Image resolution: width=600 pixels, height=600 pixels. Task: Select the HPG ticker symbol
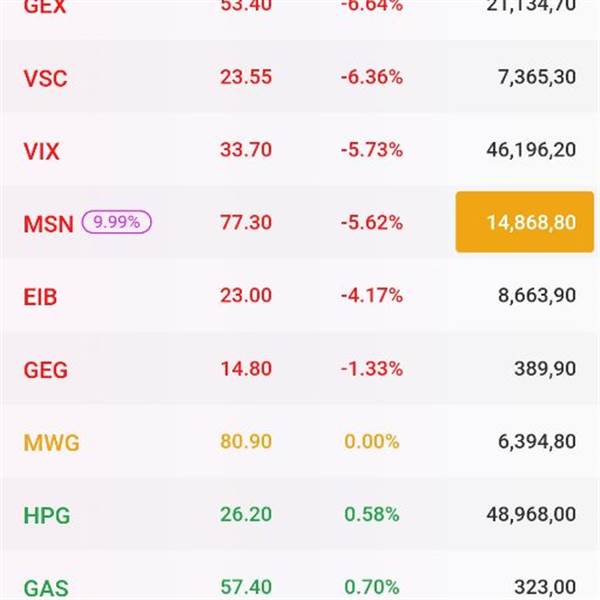(46, 515)
